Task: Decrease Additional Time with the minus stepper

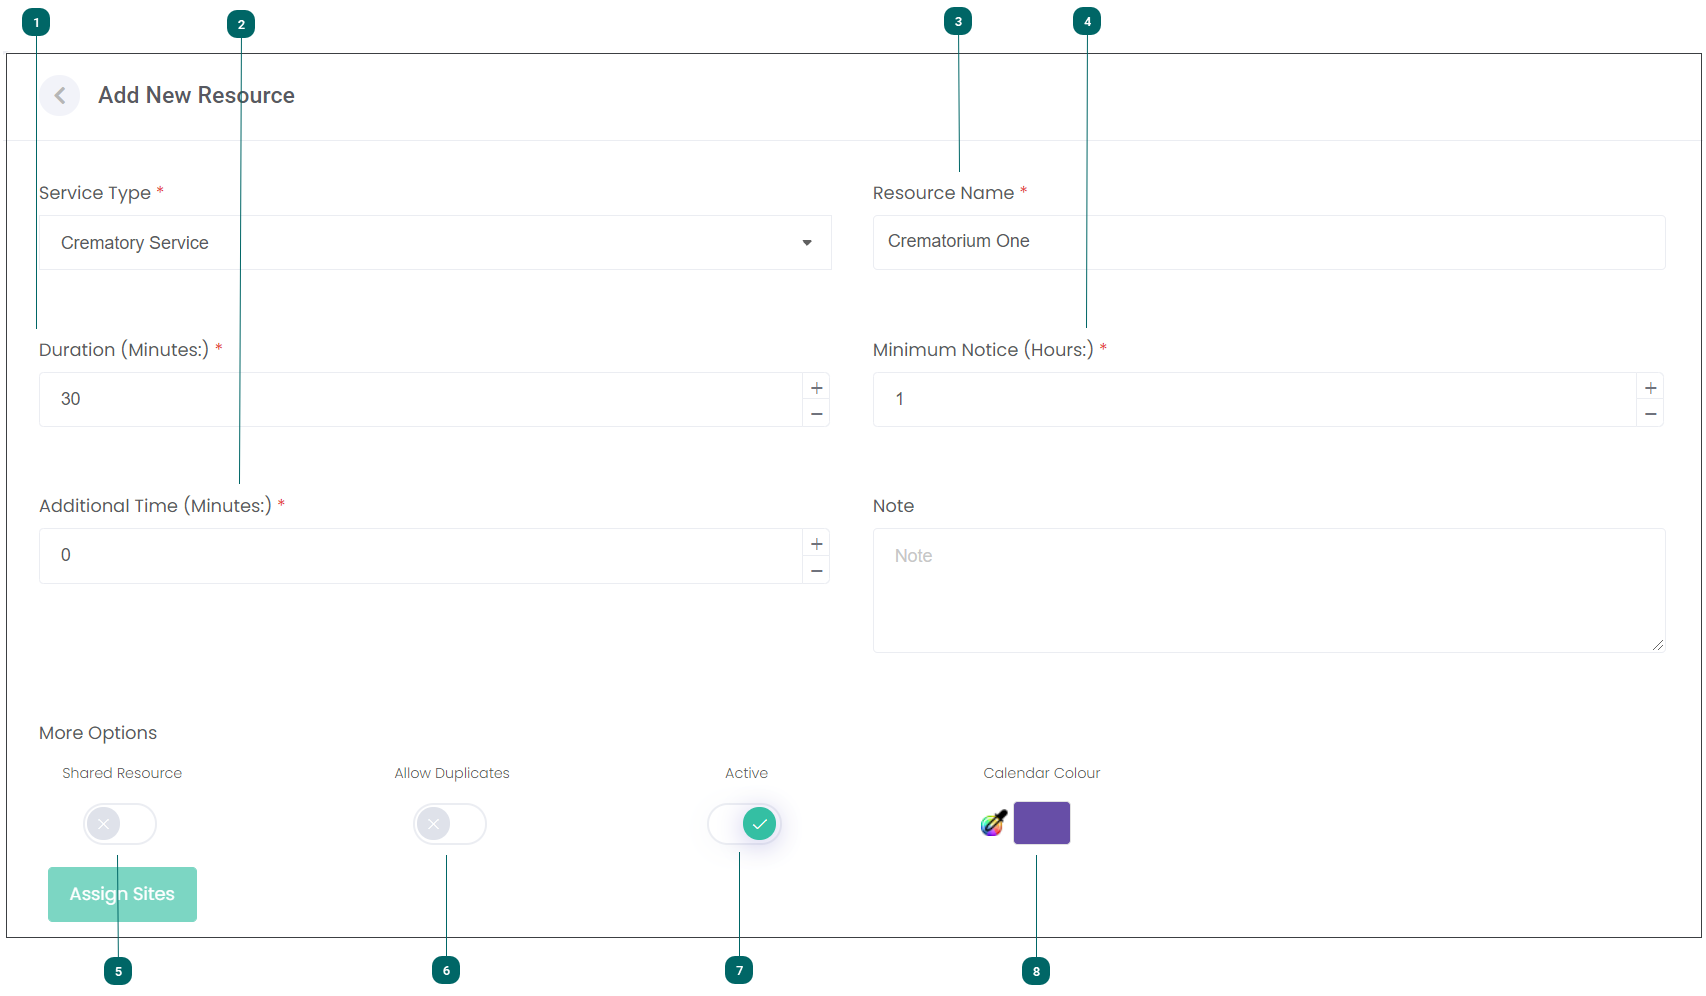Action: 817,570
